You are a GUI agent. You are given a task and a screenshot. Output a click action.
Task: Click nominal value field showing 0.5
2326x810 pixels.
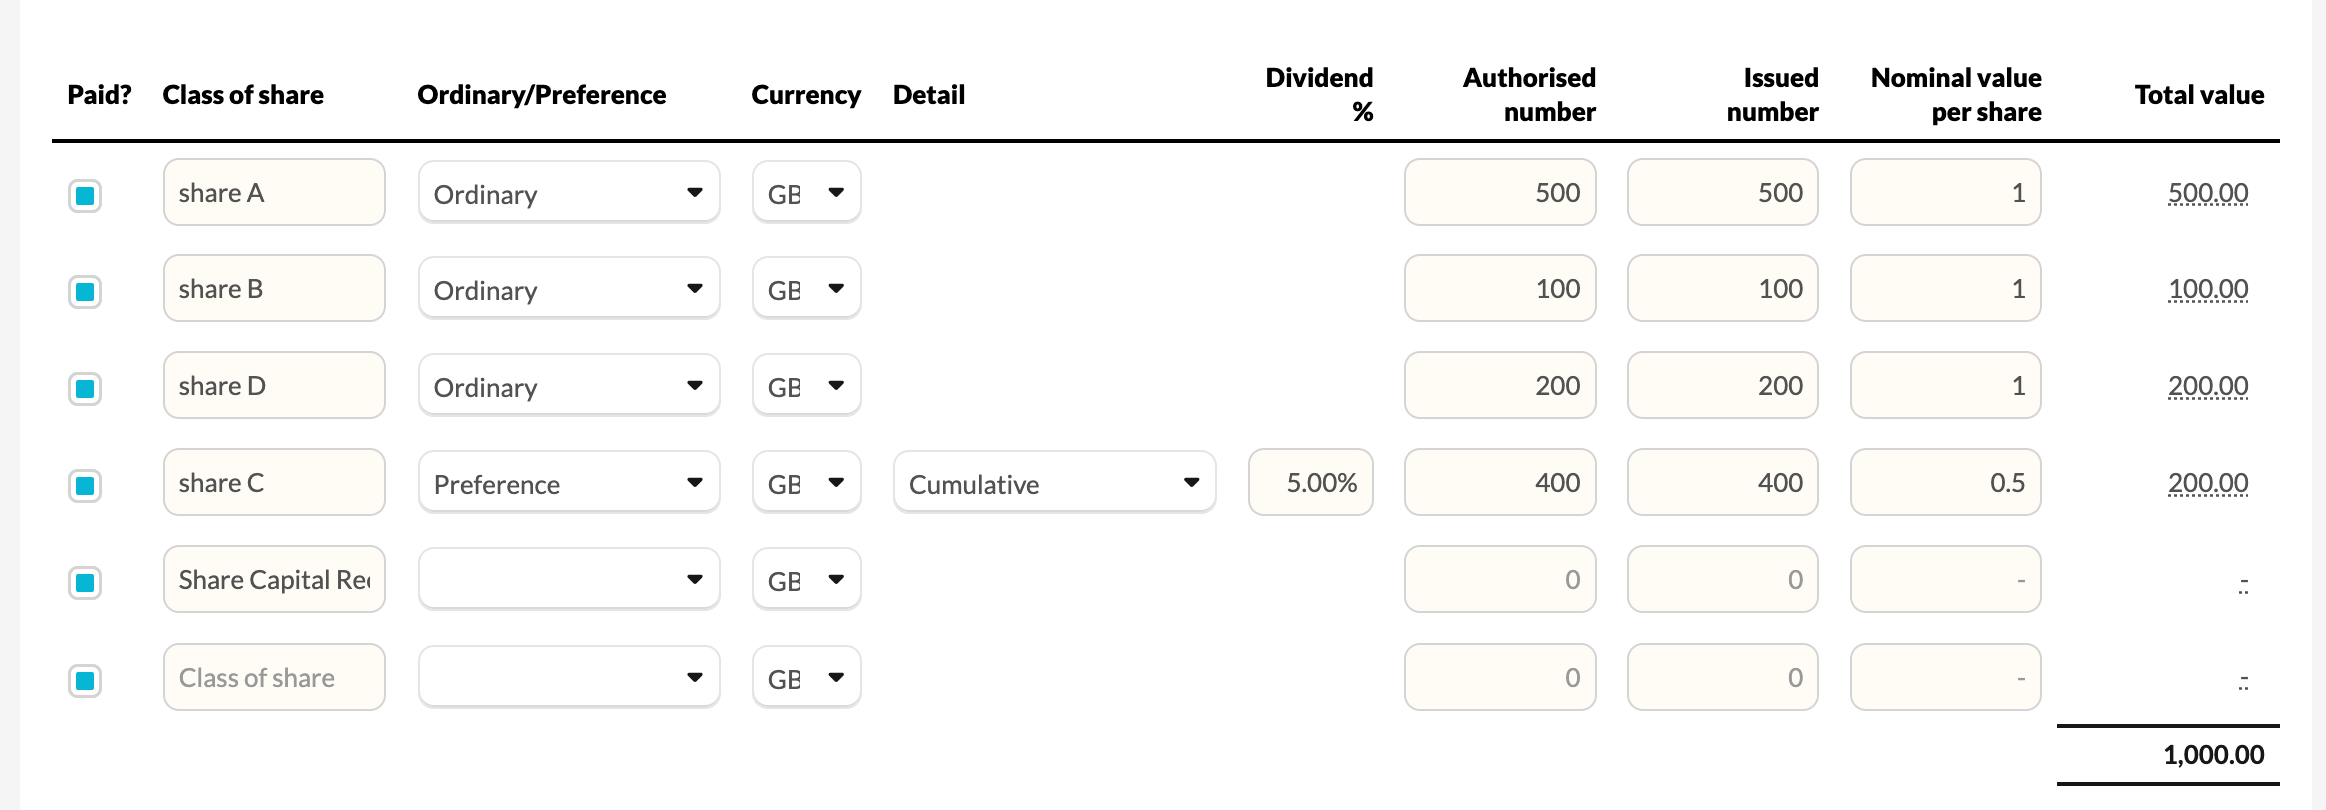pos(1945,482)
